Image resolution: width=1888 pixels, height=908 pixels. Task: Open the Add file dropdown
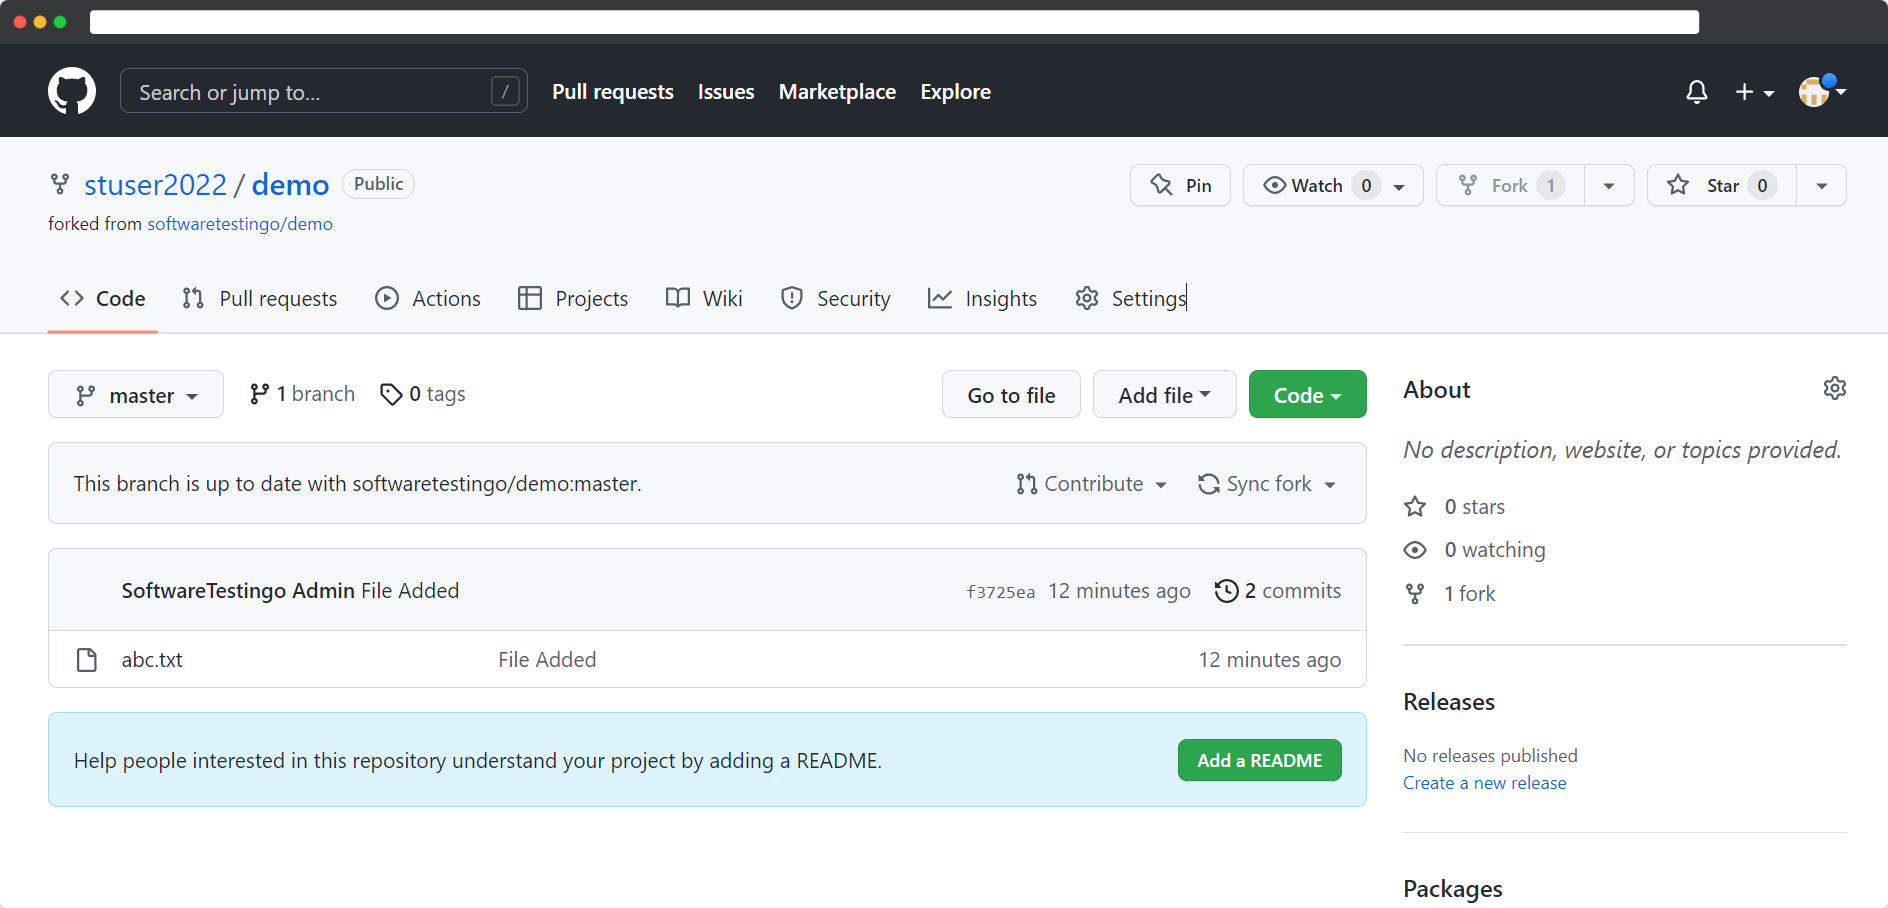point(1164,395)
